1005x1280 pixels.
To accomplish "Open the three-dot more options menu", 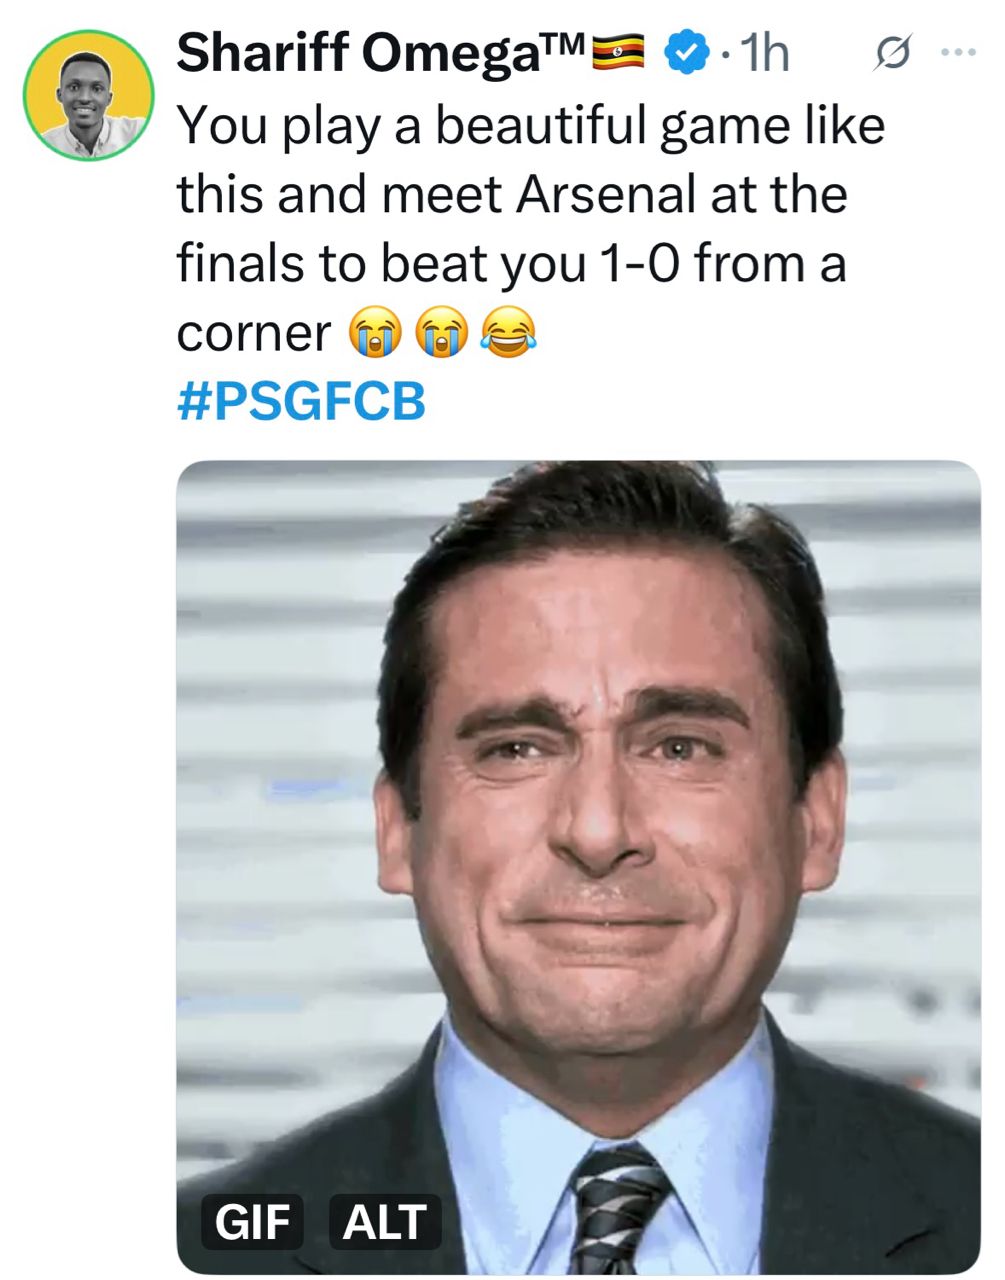I will click(x=957, y=53).
